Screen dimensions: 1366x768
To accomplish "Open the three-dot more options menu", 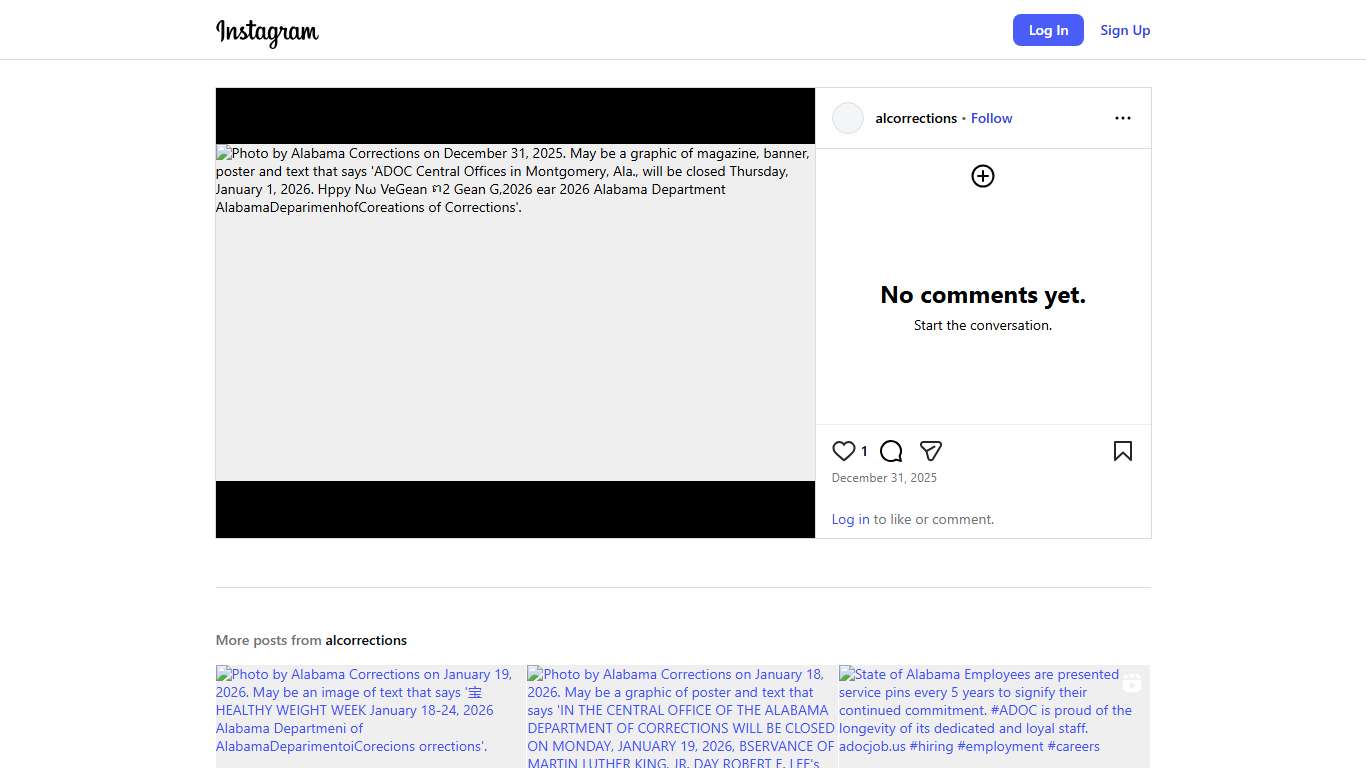I will pos(1122,118).
